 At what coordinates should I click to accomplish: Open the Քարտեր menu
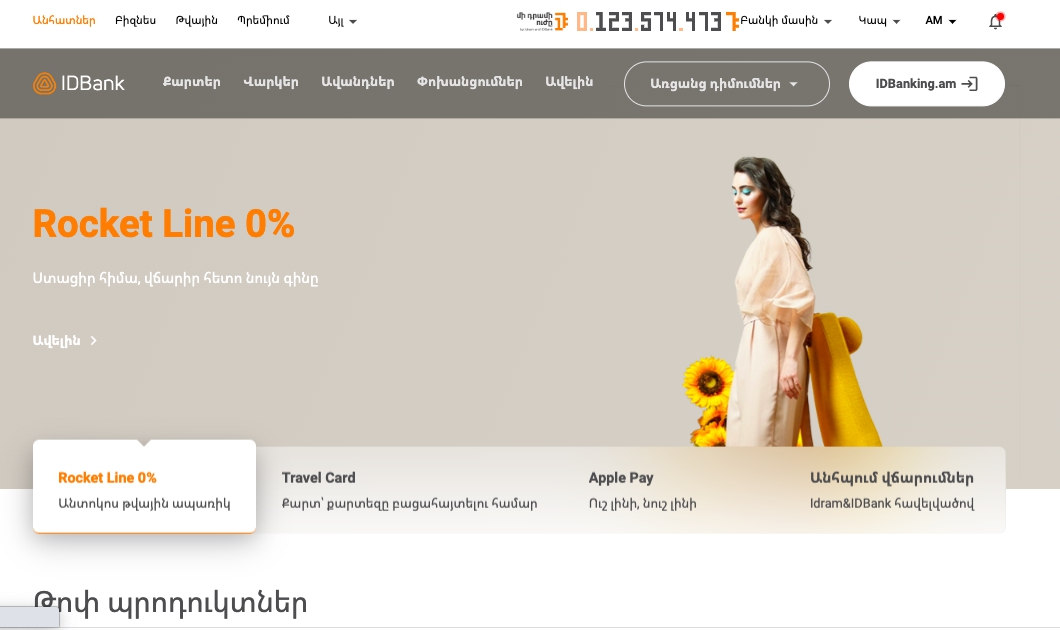191,82
